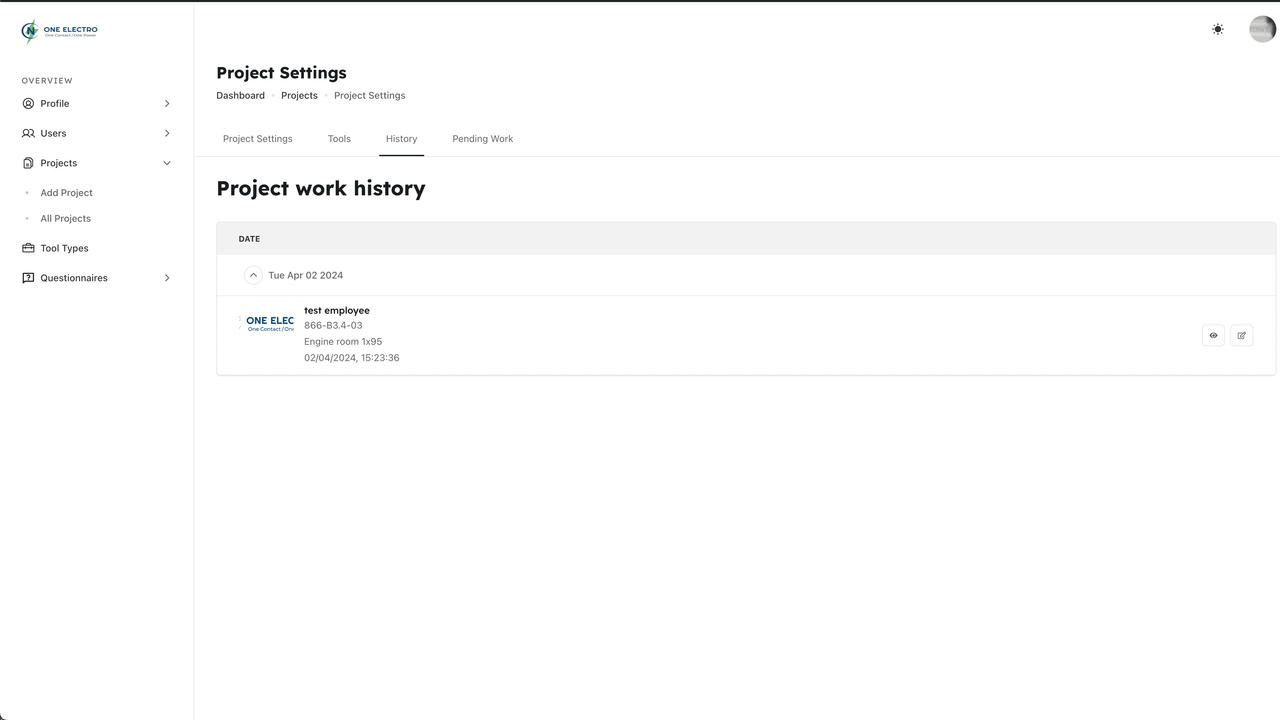The image size is (1280, 720).
Task: Click the company logo thumbnail in entry
Action: pyautogui.click(x=267, y=323)
